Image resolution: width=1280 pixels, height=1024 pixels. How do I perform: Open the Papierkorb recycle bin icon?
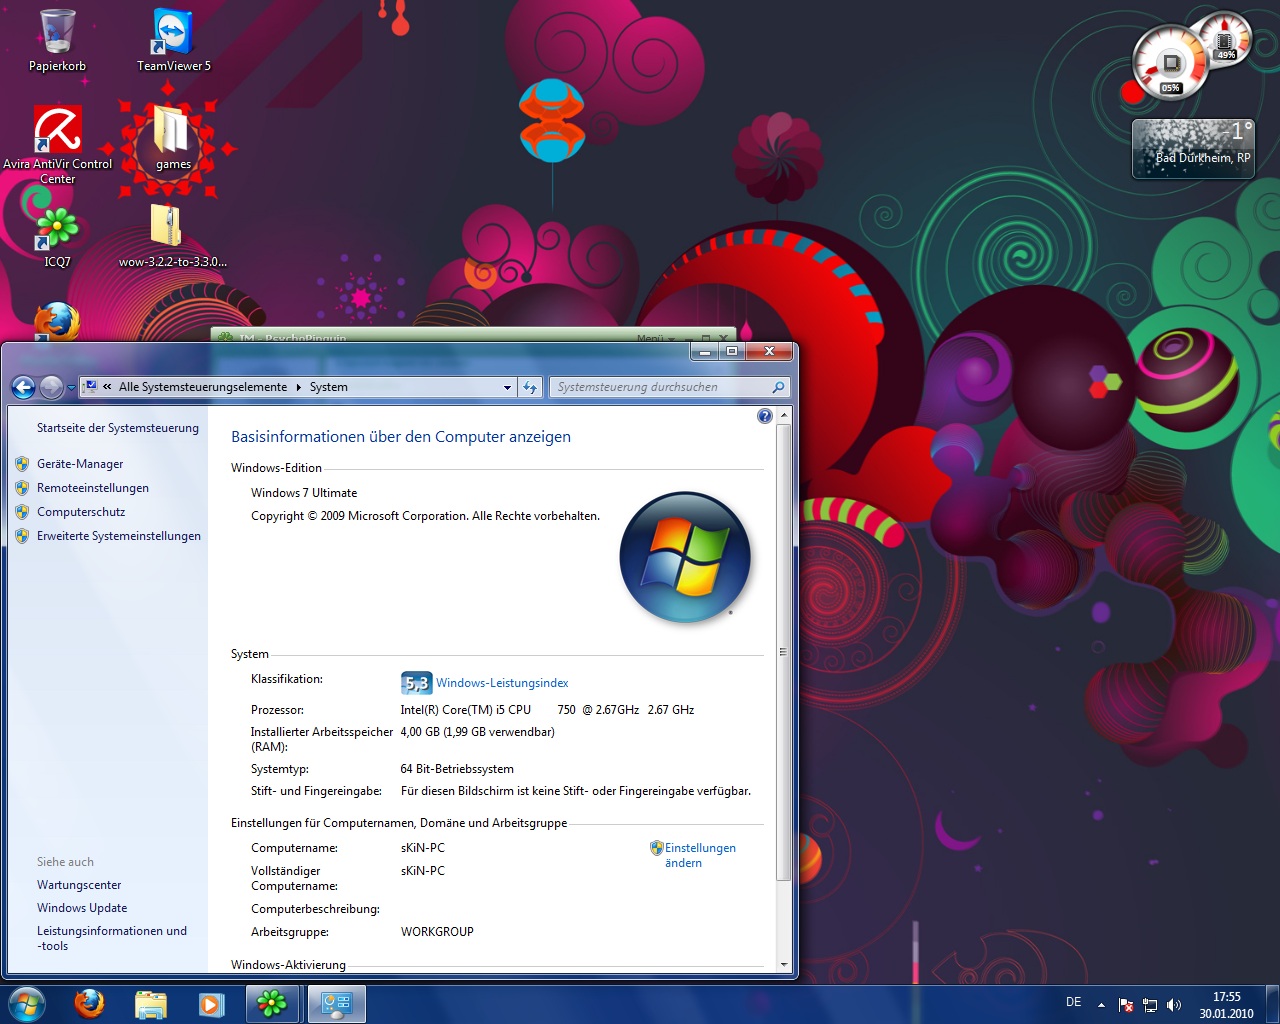coord(57,41)
